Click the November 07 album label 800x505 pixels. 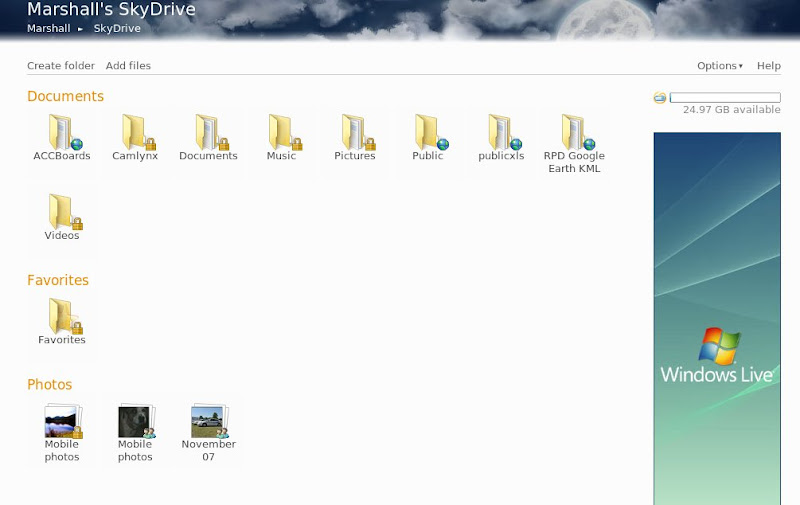[209, 450]
